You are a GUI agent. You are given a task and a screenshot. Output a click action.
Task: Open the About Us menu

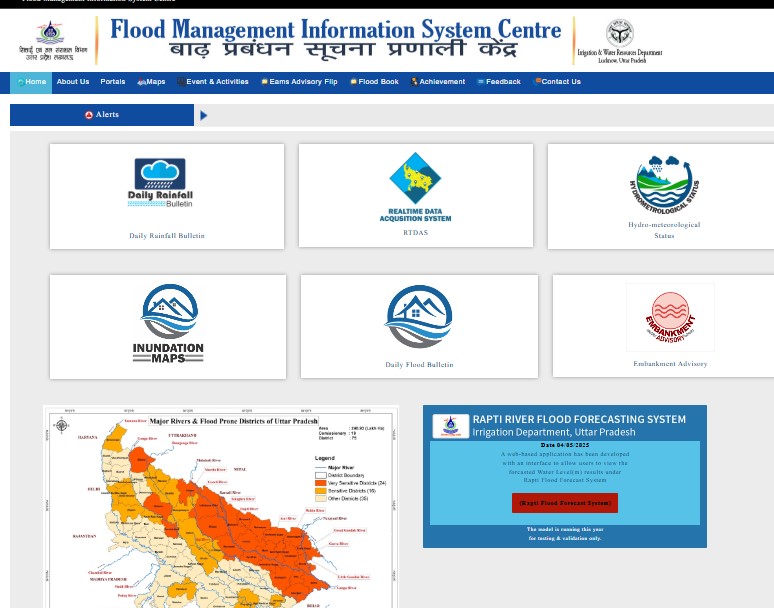click(73, 82)
